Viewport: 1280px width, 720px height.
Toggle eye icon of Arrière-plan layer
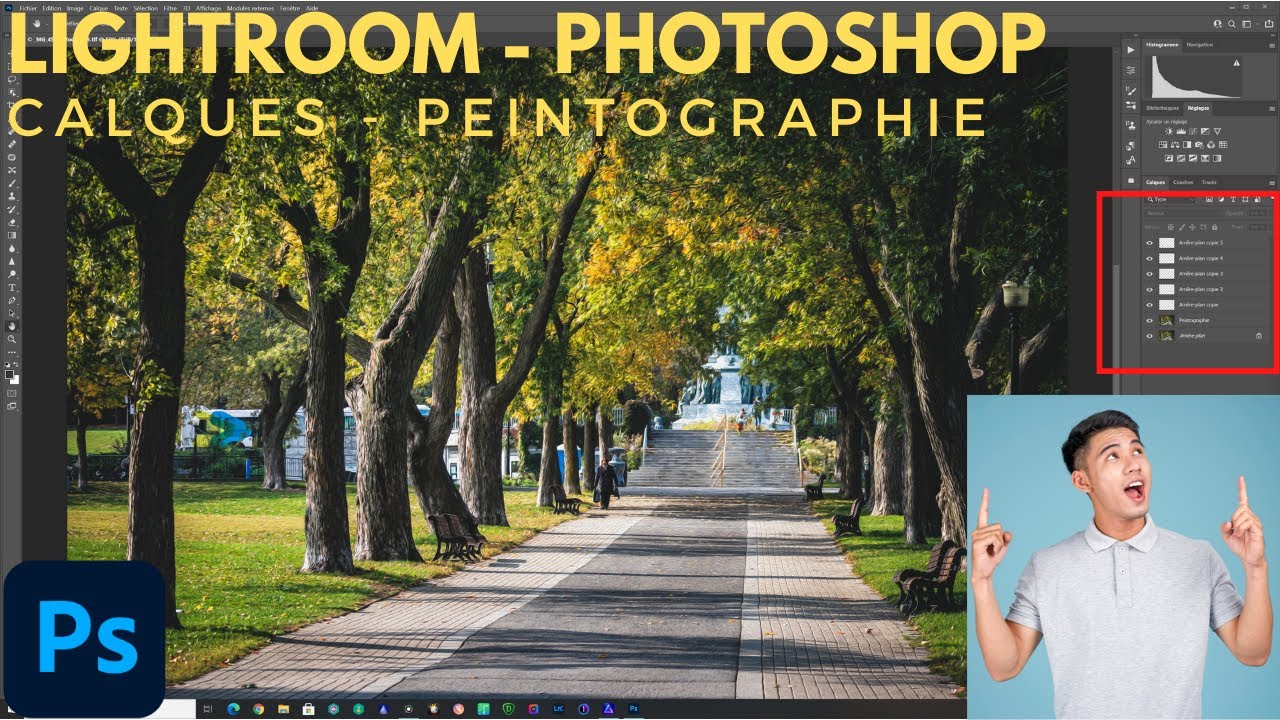click(1149, 336)
